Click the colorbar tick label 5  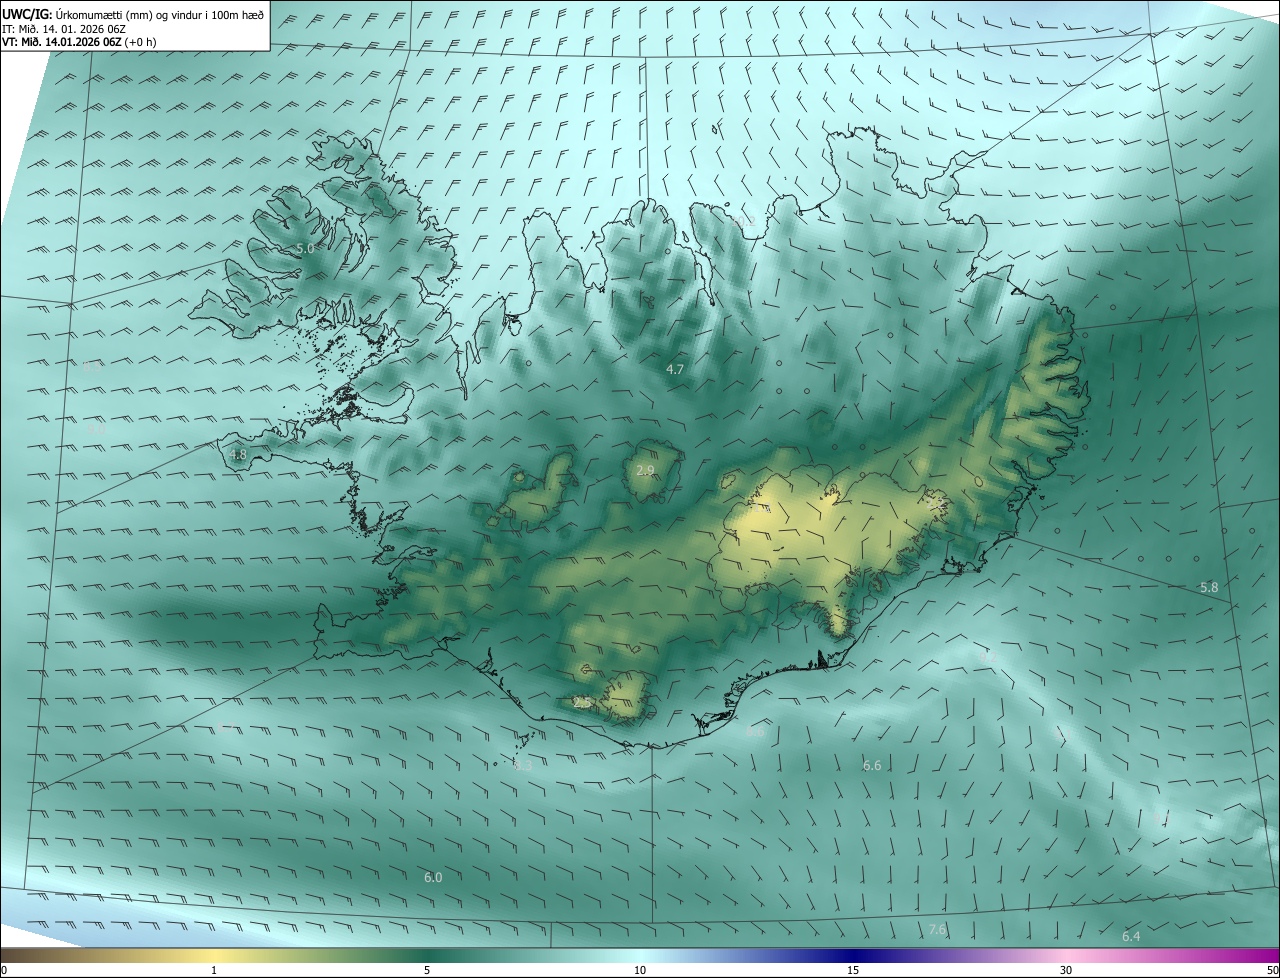427,970
